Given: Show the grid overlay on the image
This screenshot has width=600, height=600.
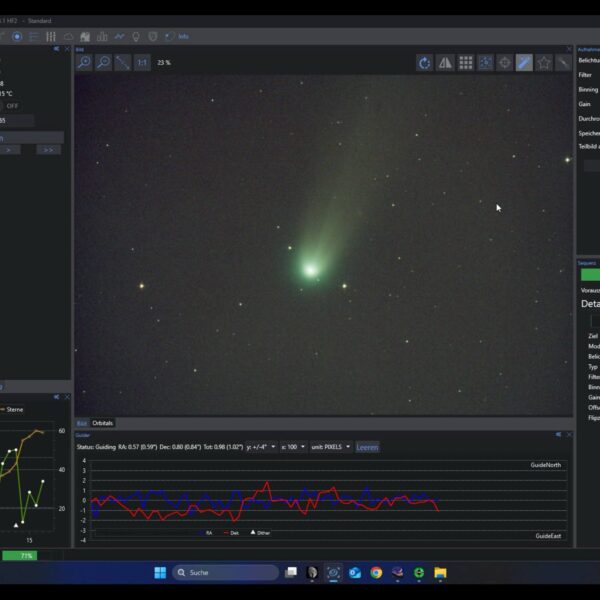Looking at the screenshot, I should pyautogui.click(x=465, y=62).
